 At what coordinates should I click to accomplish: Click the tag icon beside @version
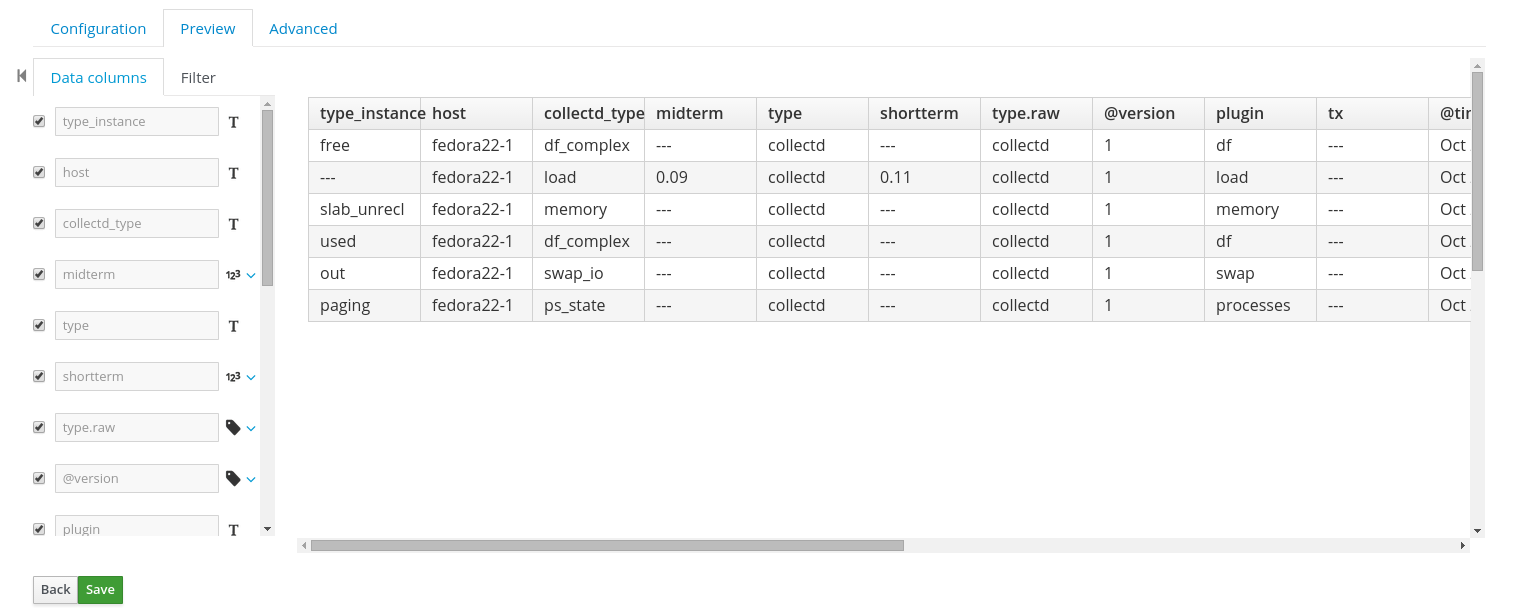(233, 478)
